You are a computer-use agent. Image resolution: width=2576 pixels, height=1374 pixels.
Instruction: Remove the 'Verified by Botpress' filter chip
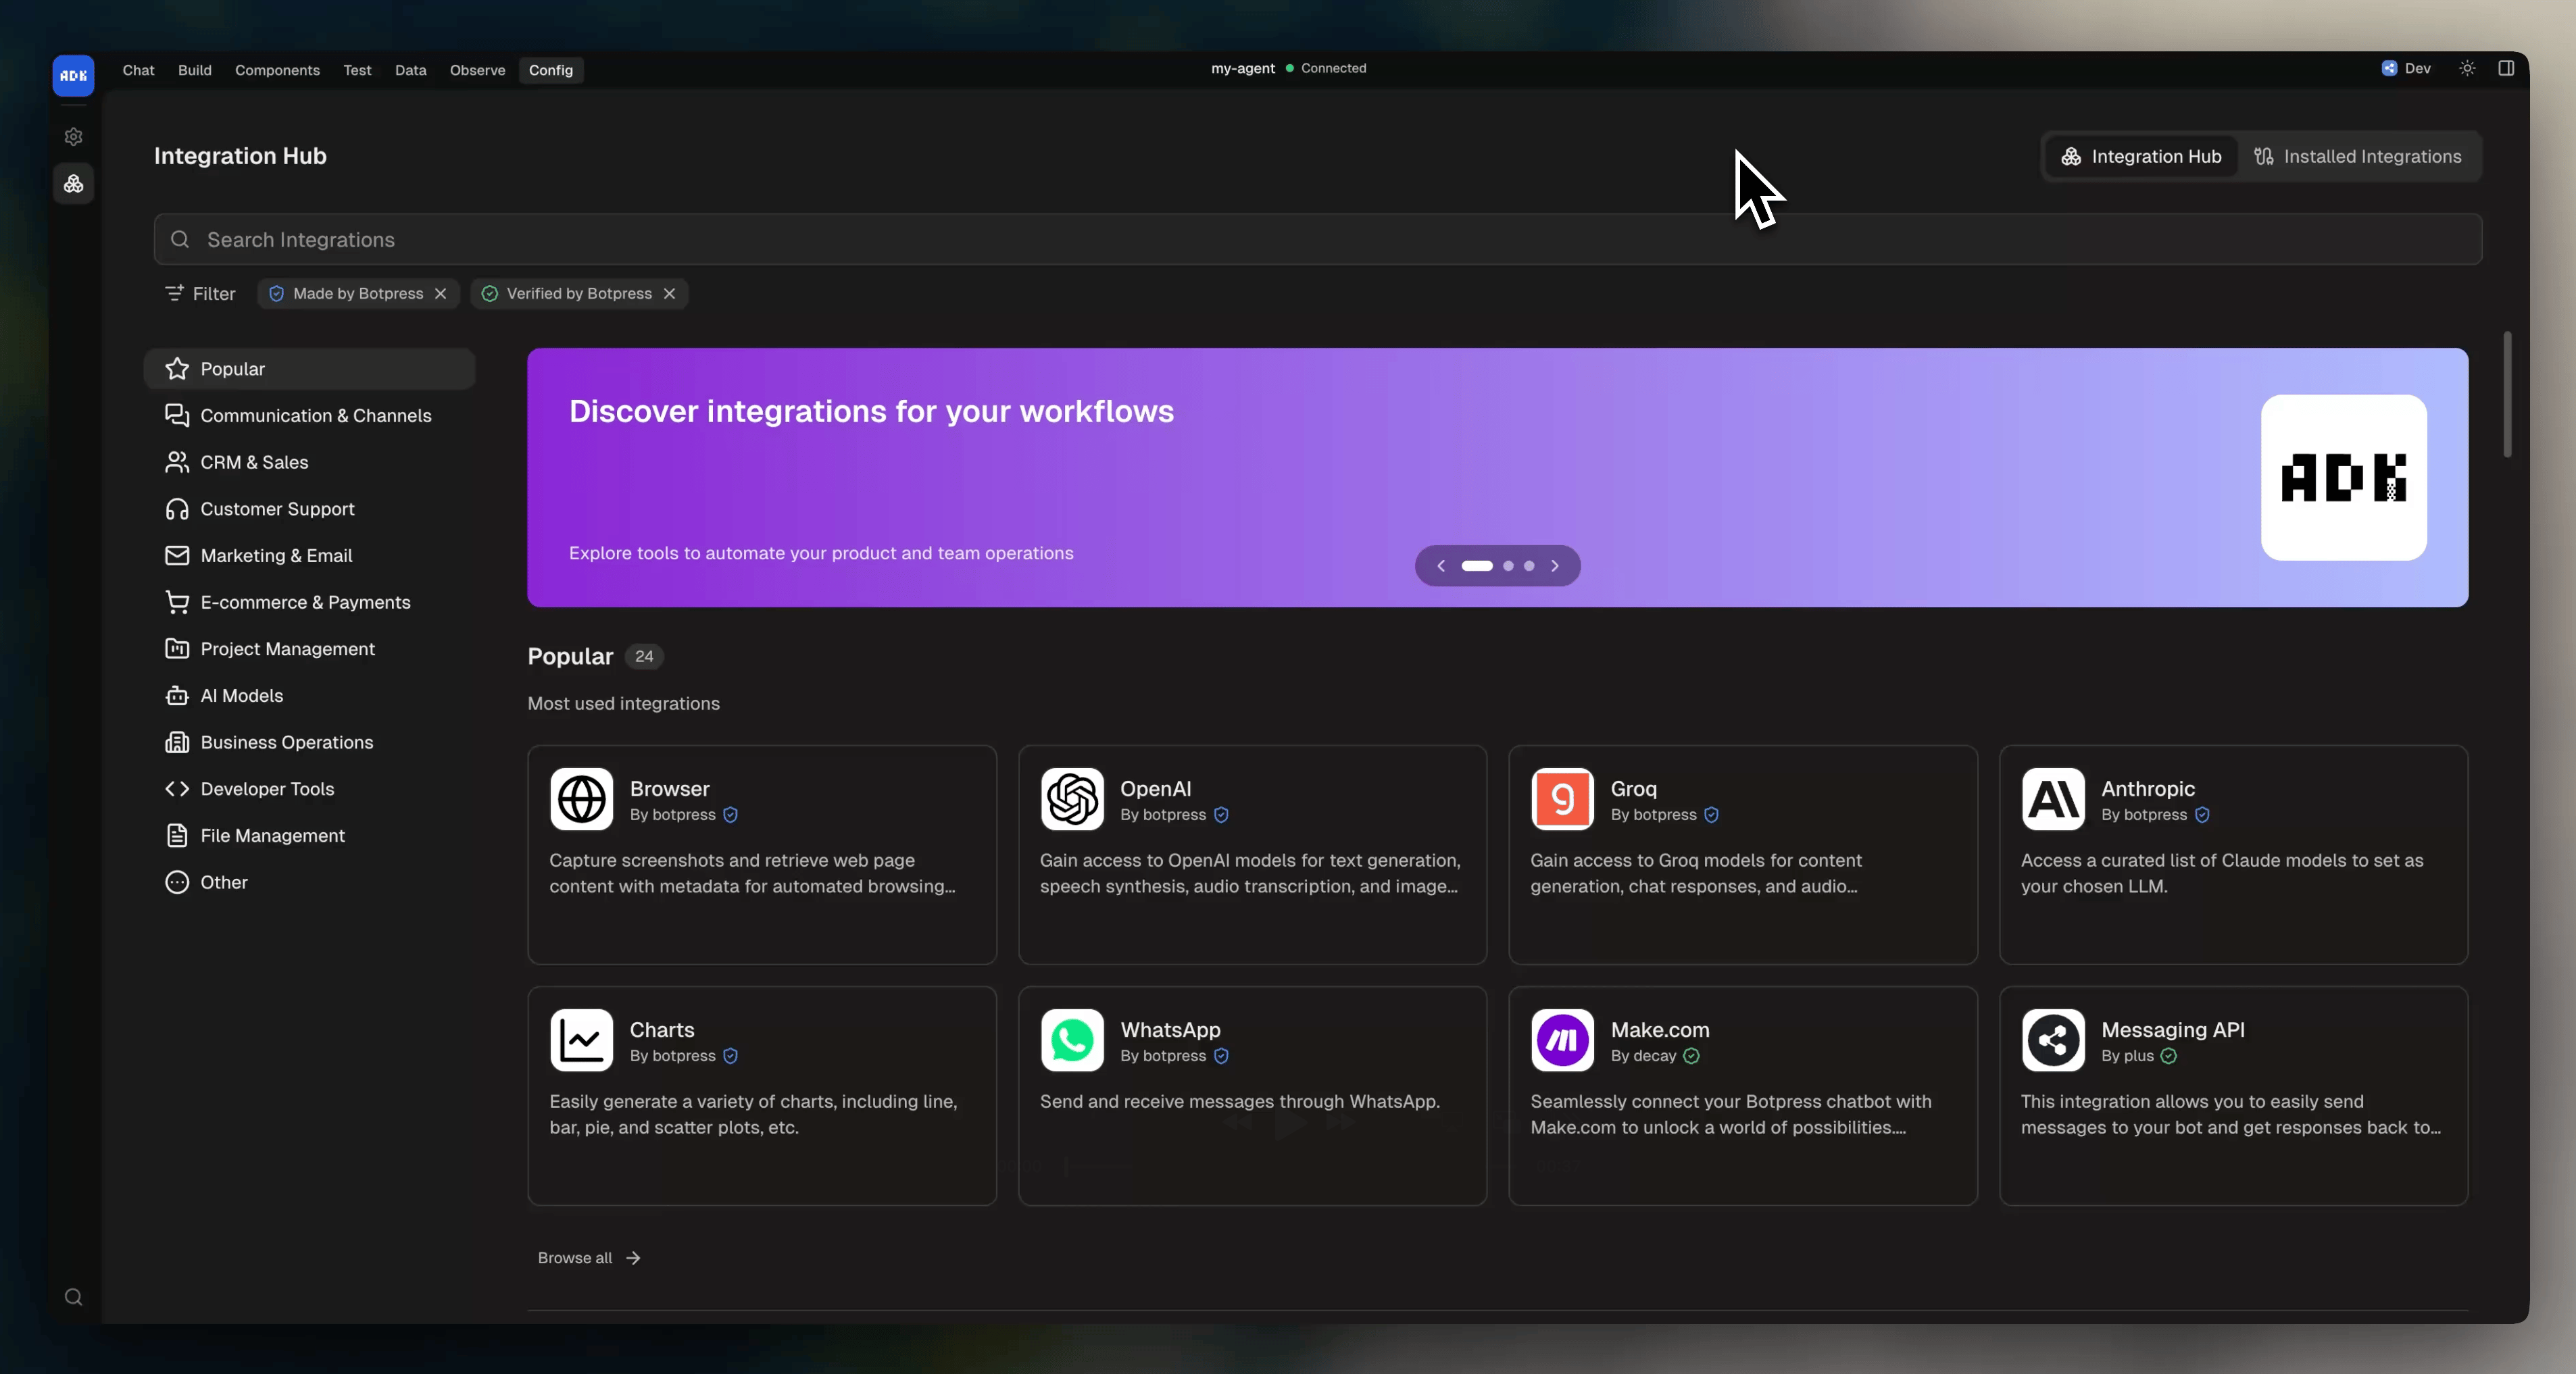click(669, 294)
